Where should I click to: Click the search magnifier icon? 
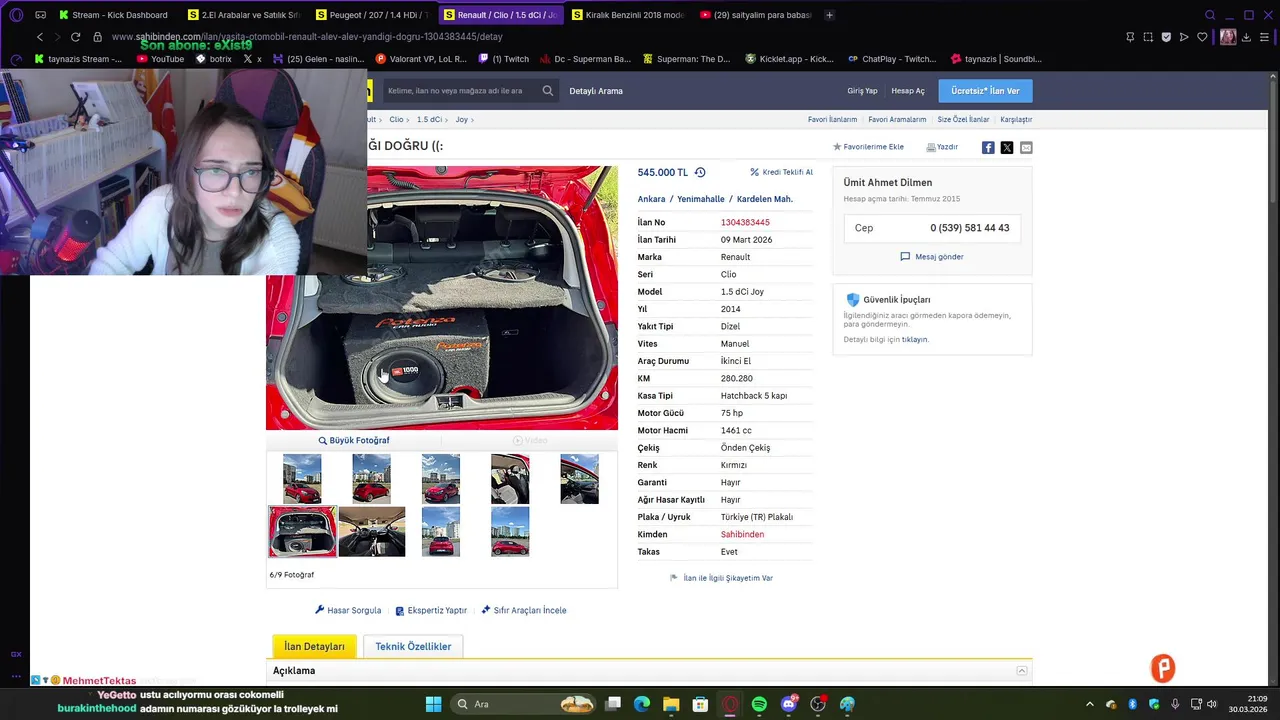click(548, 91)
